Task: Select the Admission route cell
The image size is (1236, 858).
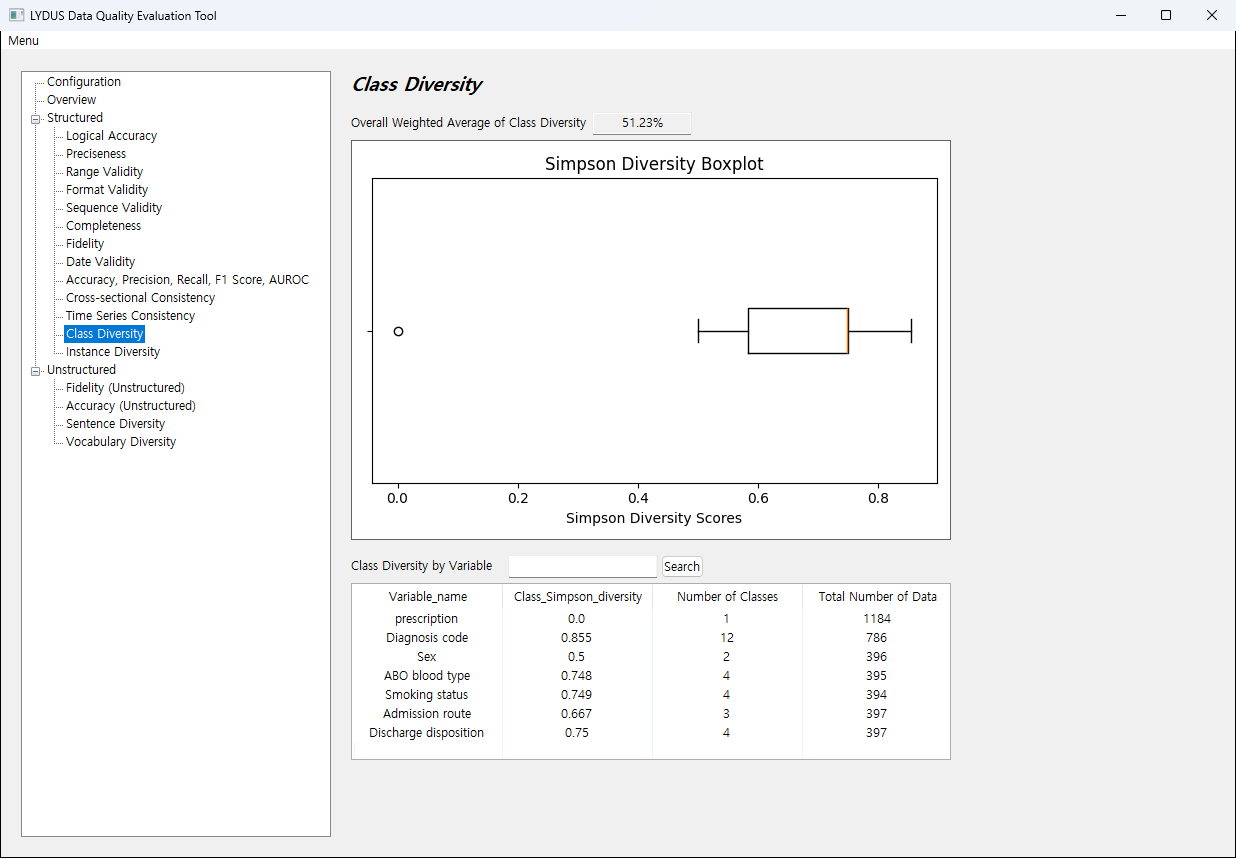Action: [427, 714]
